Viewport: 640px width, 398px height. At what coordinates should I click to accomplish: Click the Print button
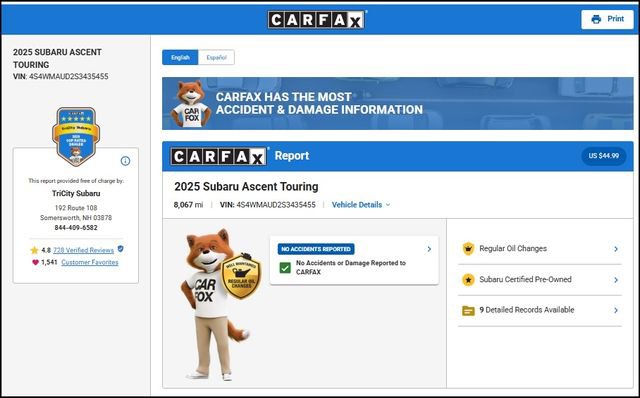point(607,19)
